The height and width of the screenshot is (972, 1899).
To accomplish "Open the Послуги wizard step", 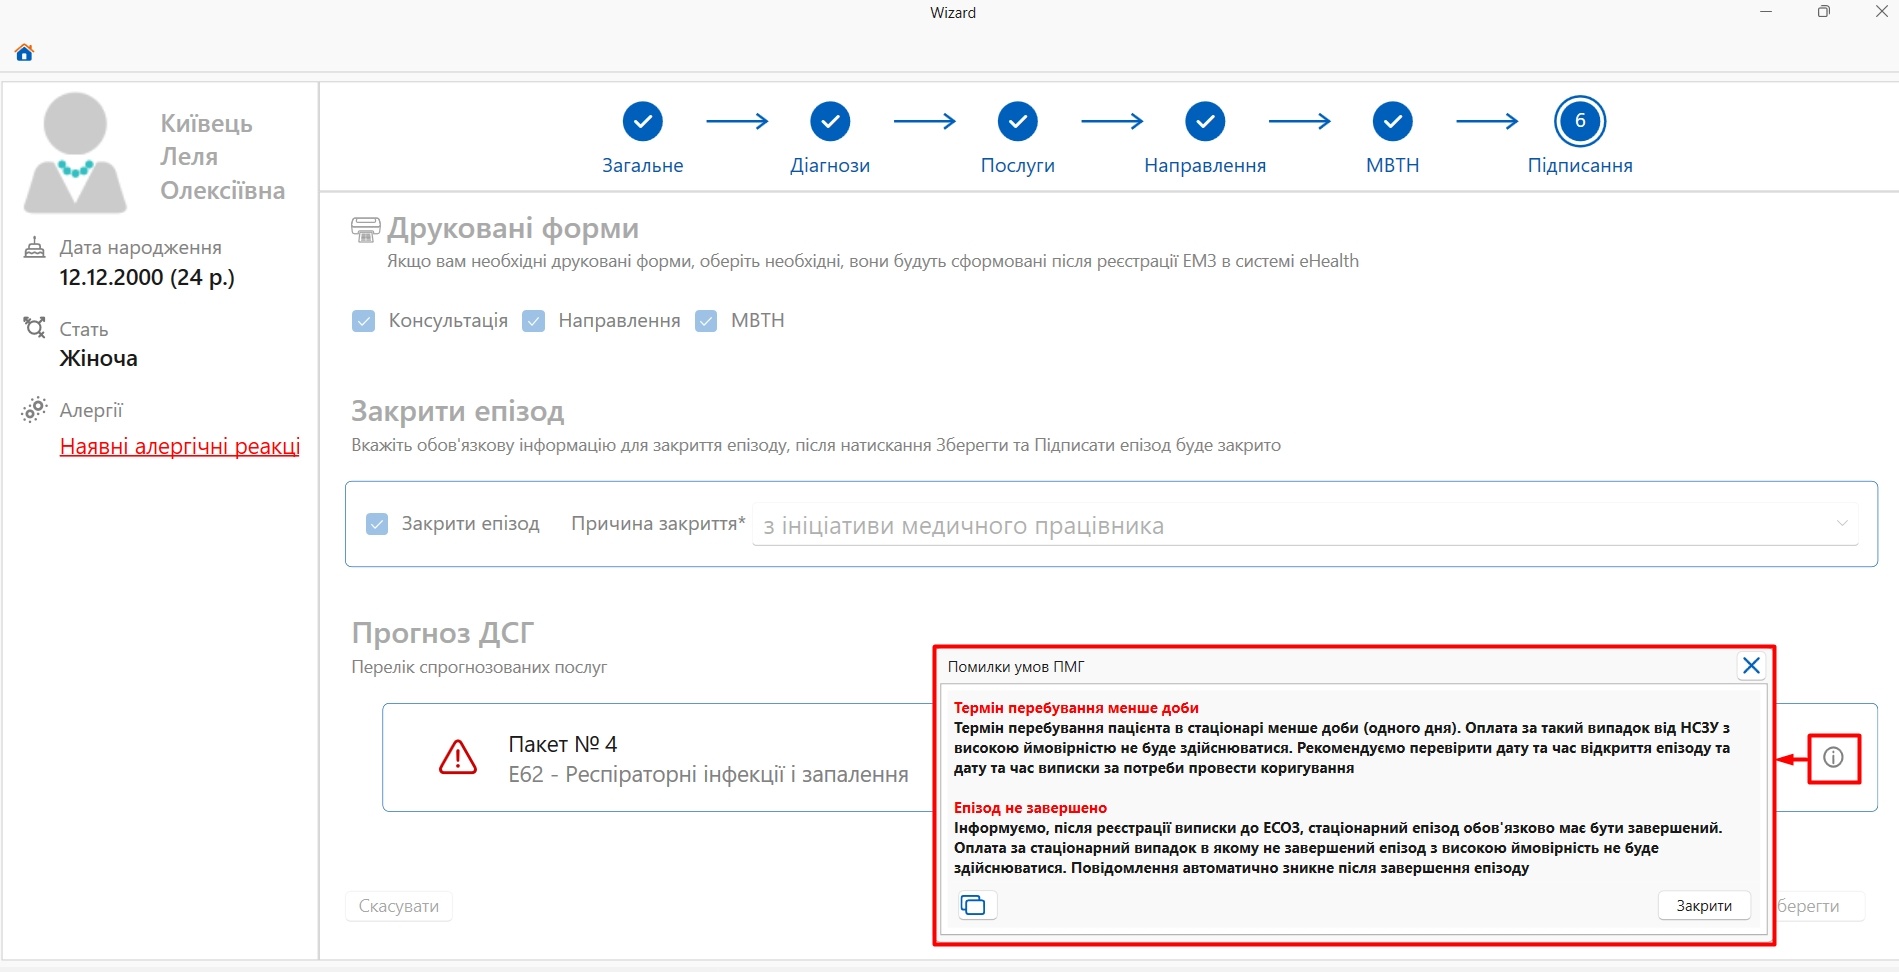I will 1017,122.
